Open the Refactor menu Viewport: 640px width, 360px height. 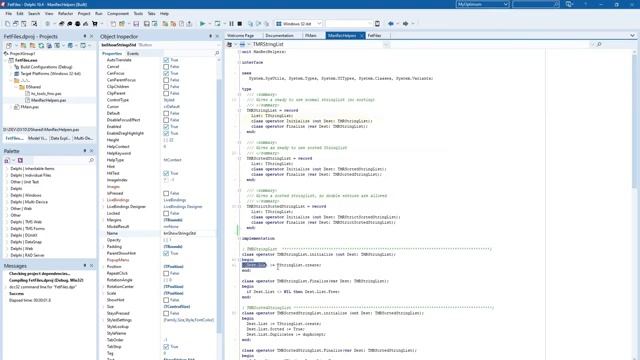click(x=65, y=13)
